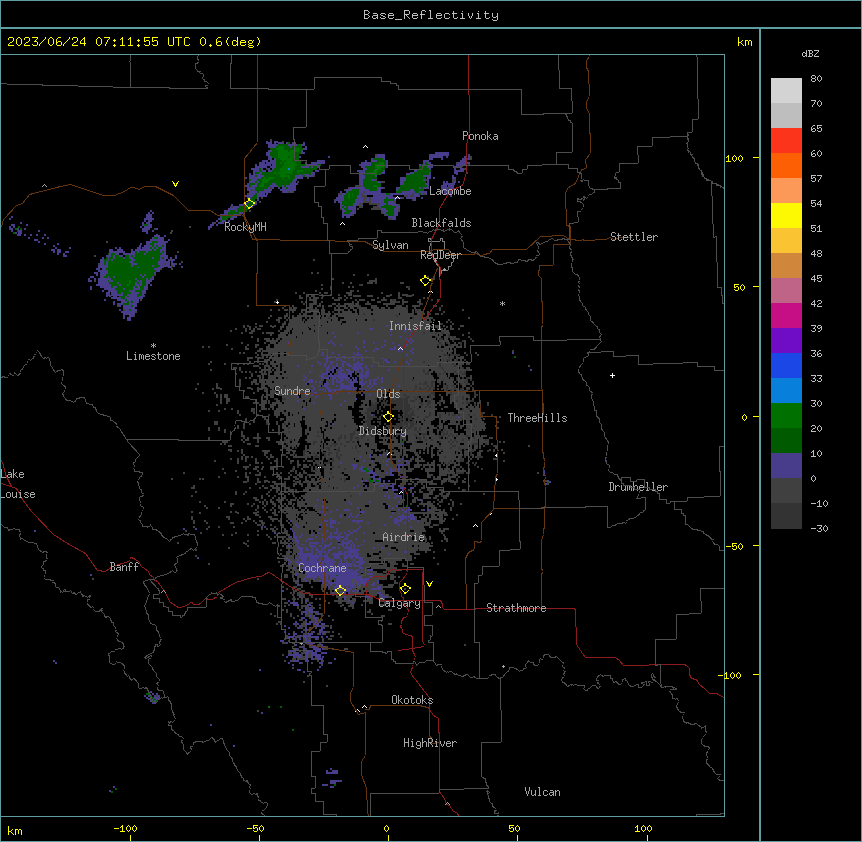The height and width of the screenshot is (842, 862).
Task: Click the Ponoka town label
Action: (480, 136)
